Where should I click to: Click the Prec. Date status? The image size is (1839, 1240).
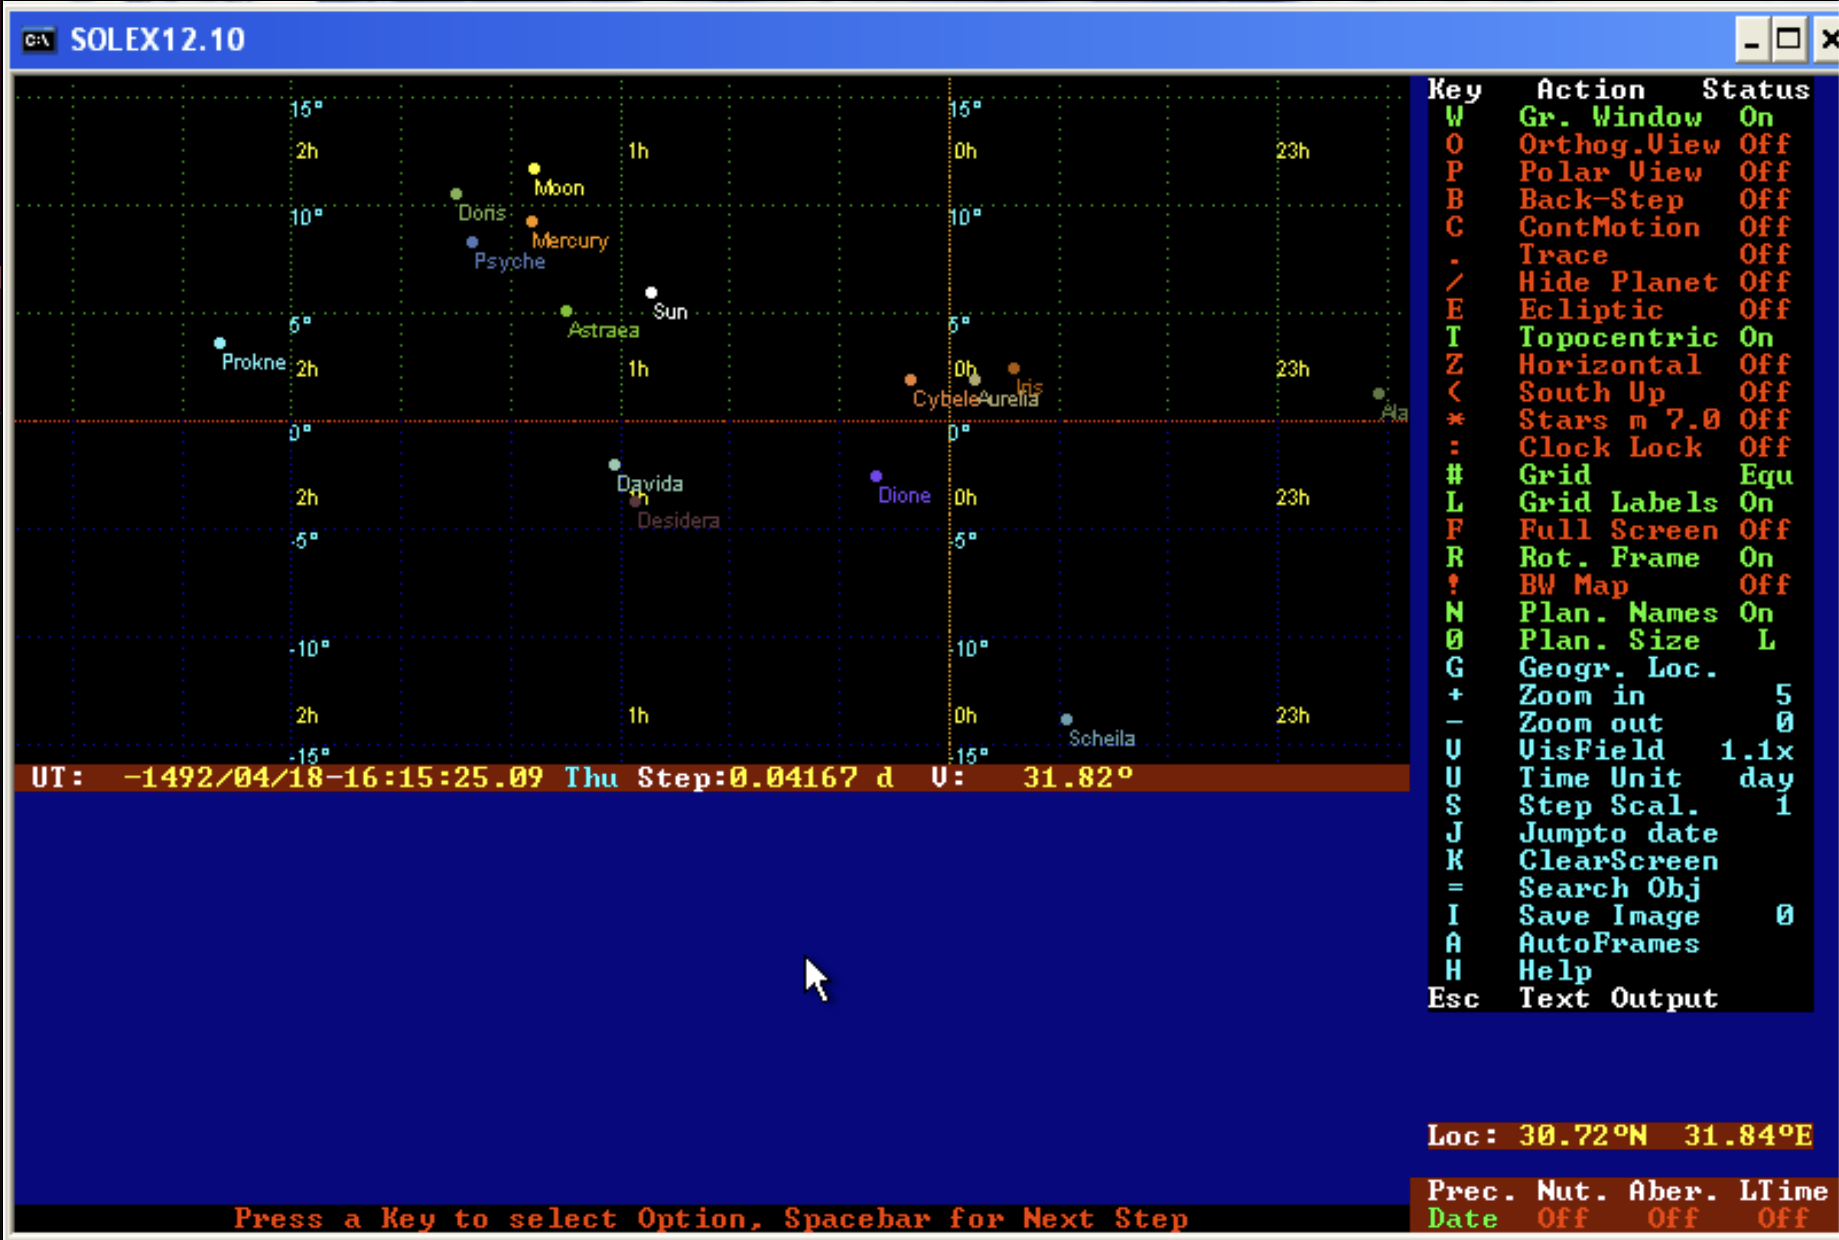[x=1470, y=1204]
